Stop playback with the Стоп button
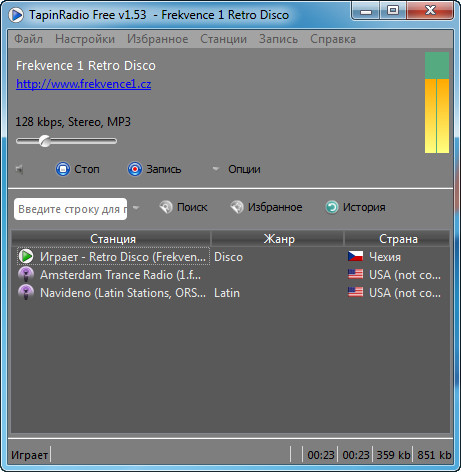This screenshot has height=472, width=461. click(78, 169)
